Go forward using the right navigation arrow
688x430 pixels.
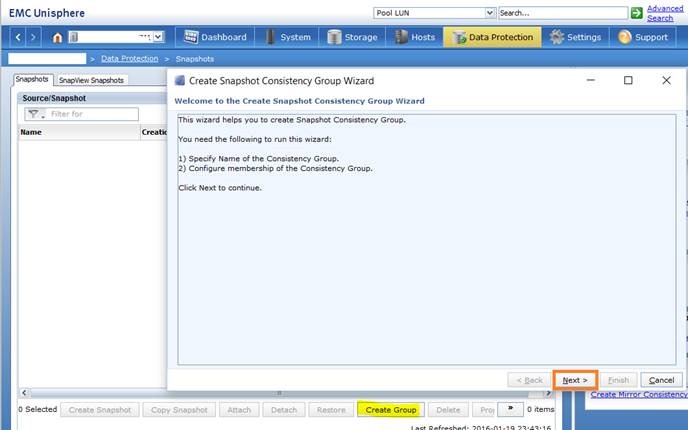33,37
